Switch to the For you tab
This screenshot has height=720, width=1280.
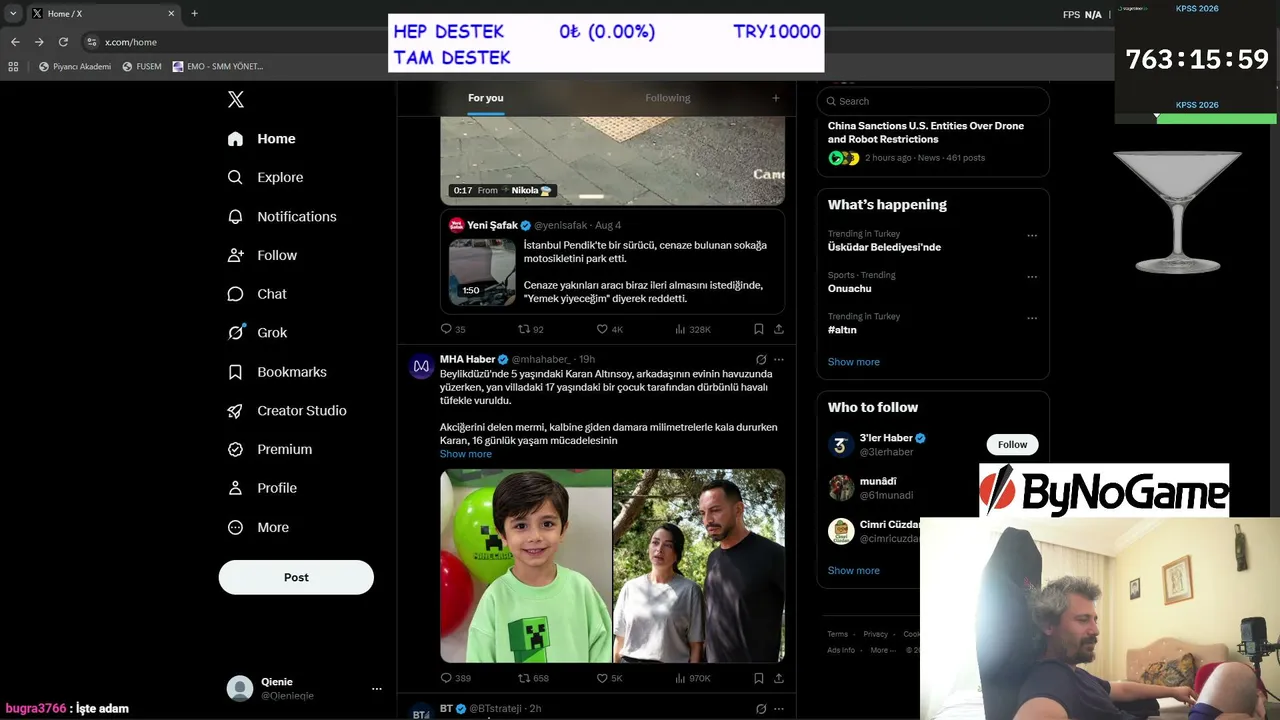pos(486,98)
